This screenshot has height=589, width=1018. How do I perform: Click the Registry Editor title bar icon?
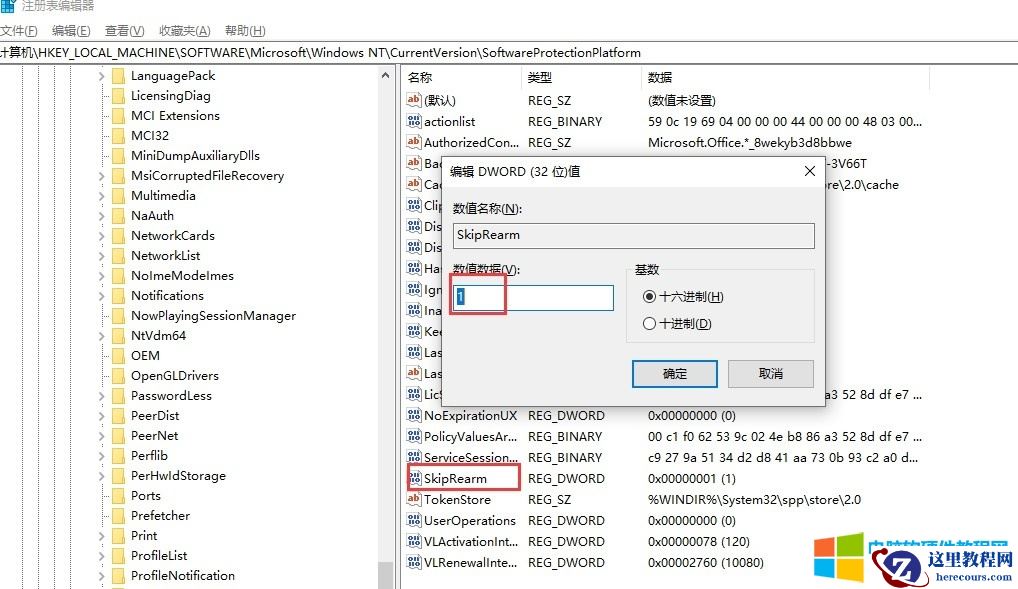click(x=9, y=7)
